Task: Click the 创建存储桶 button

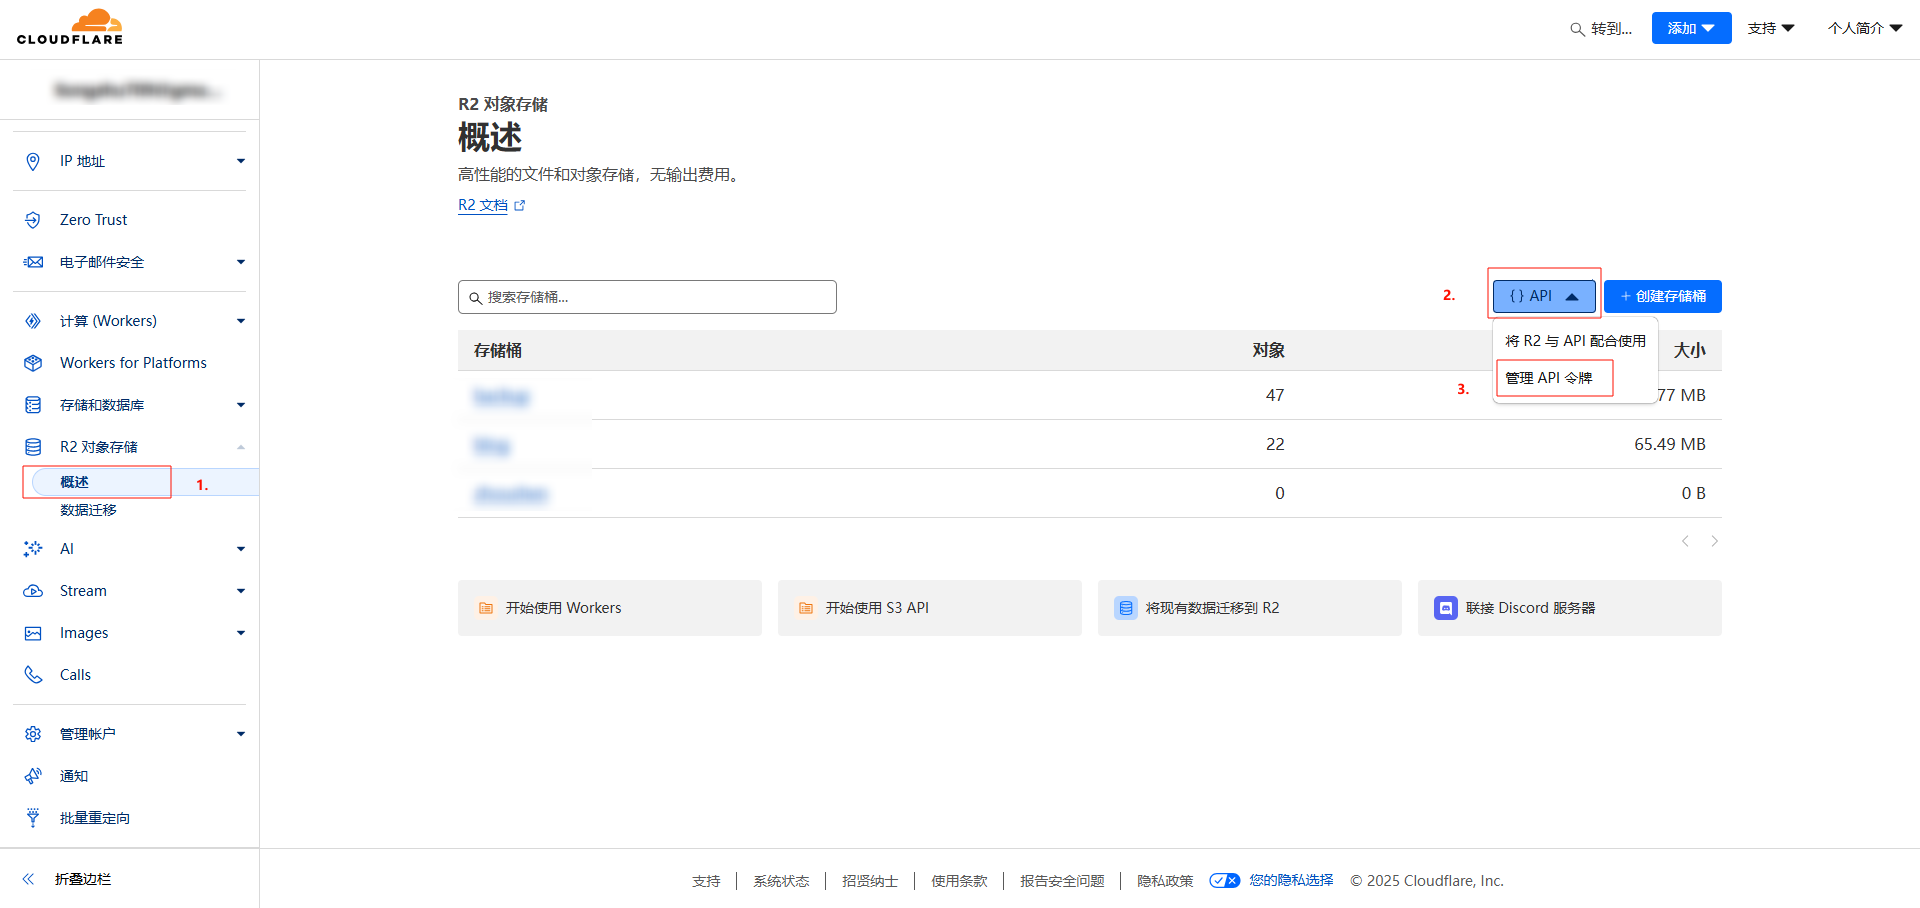Action: pos(1662,296)
